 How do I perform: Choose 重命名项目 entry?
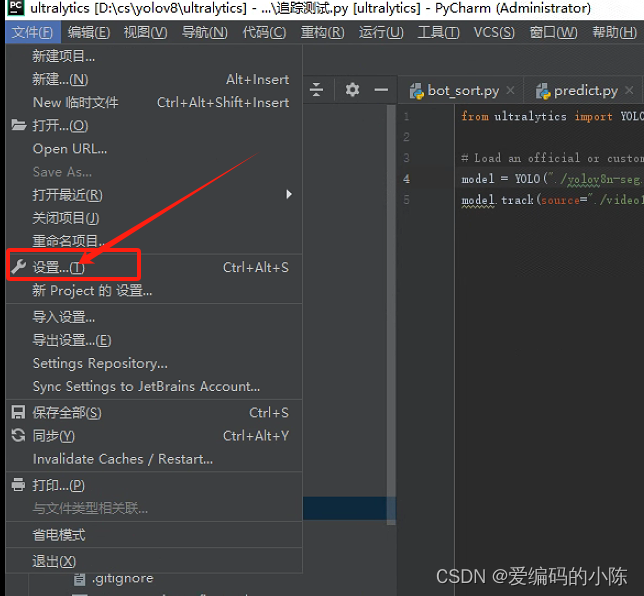(x=154, y=241)
